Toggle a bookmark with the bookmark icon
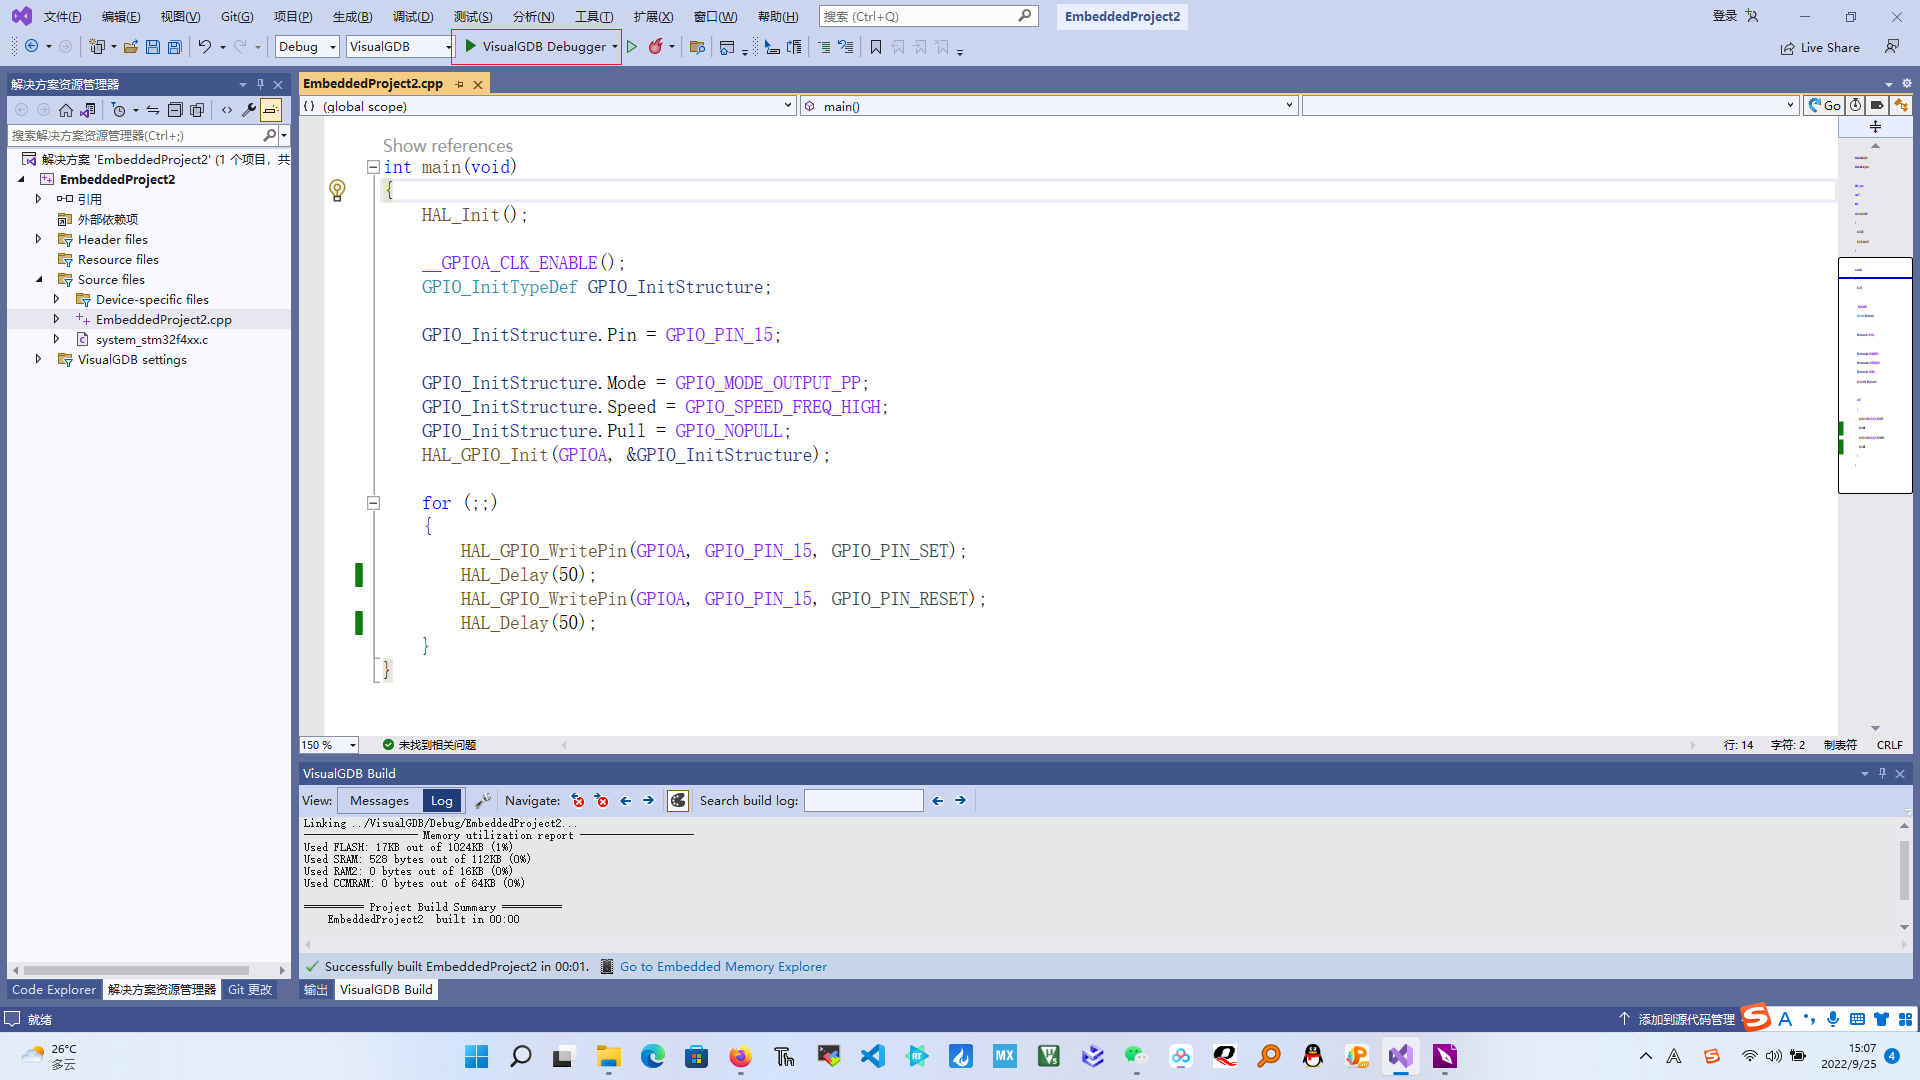The width and height of the screenshot is (1920, 1080). tap(876, 47)
